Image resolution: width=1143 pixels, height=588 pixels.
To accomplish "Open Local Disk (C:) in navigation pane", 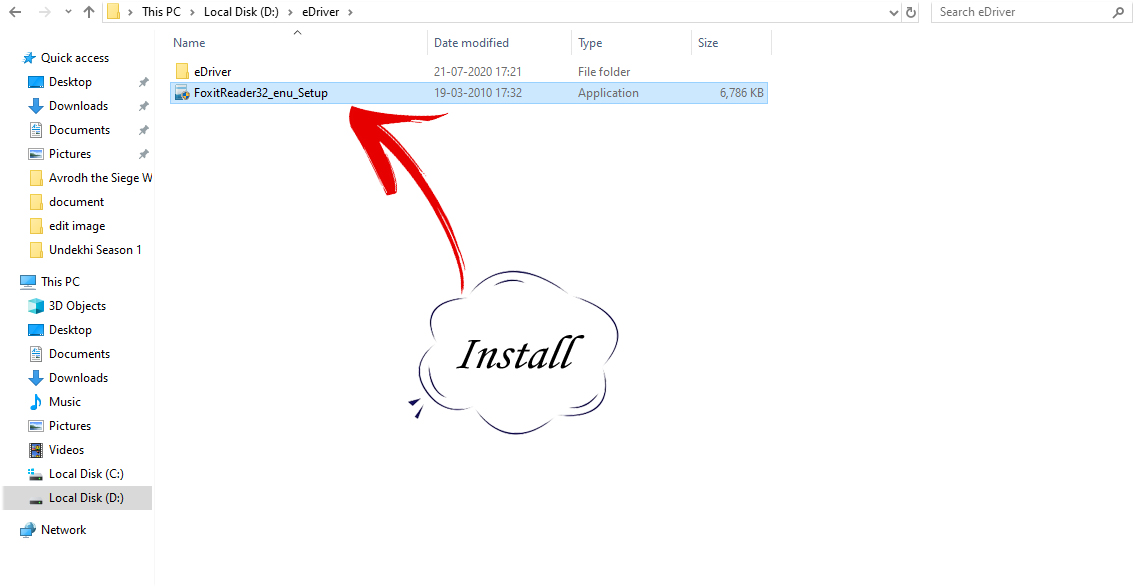I will (86, 474).
